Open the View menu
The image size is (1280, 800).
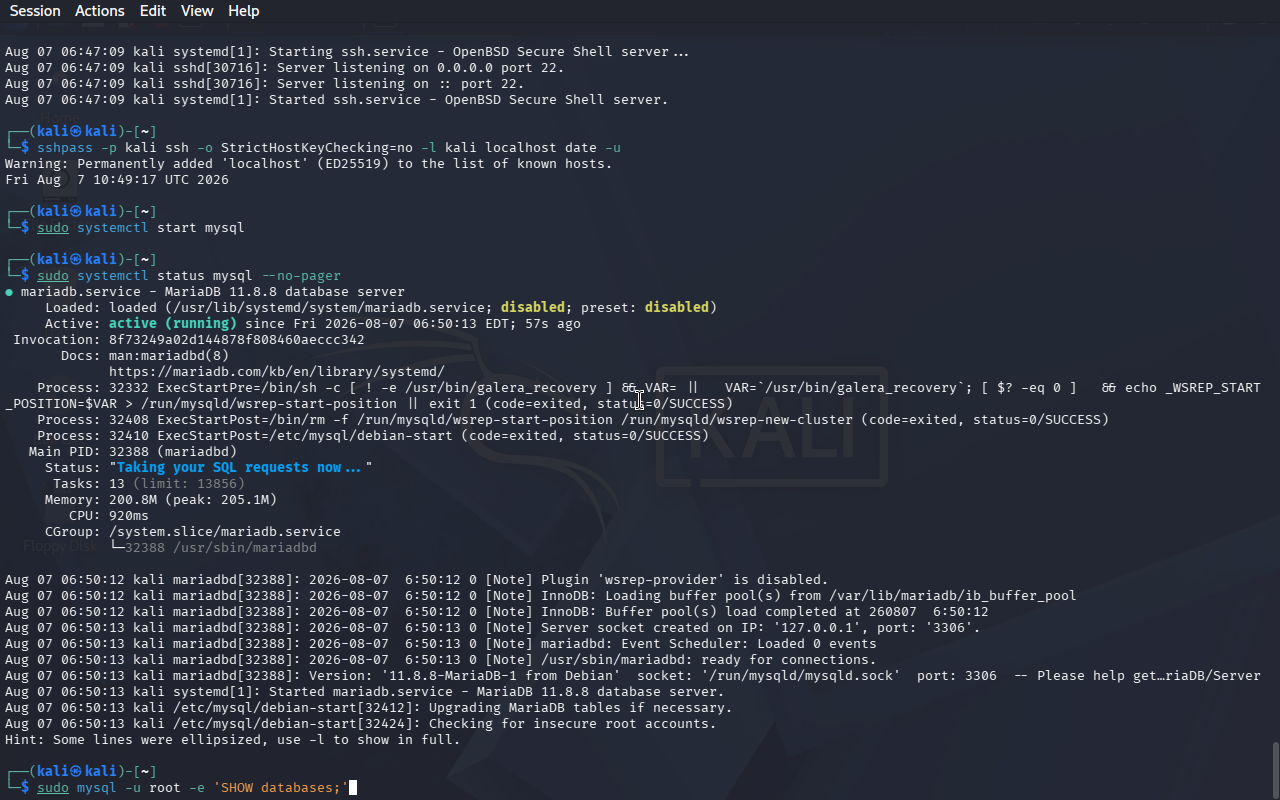pyautogui.click(x=197, y=11)
